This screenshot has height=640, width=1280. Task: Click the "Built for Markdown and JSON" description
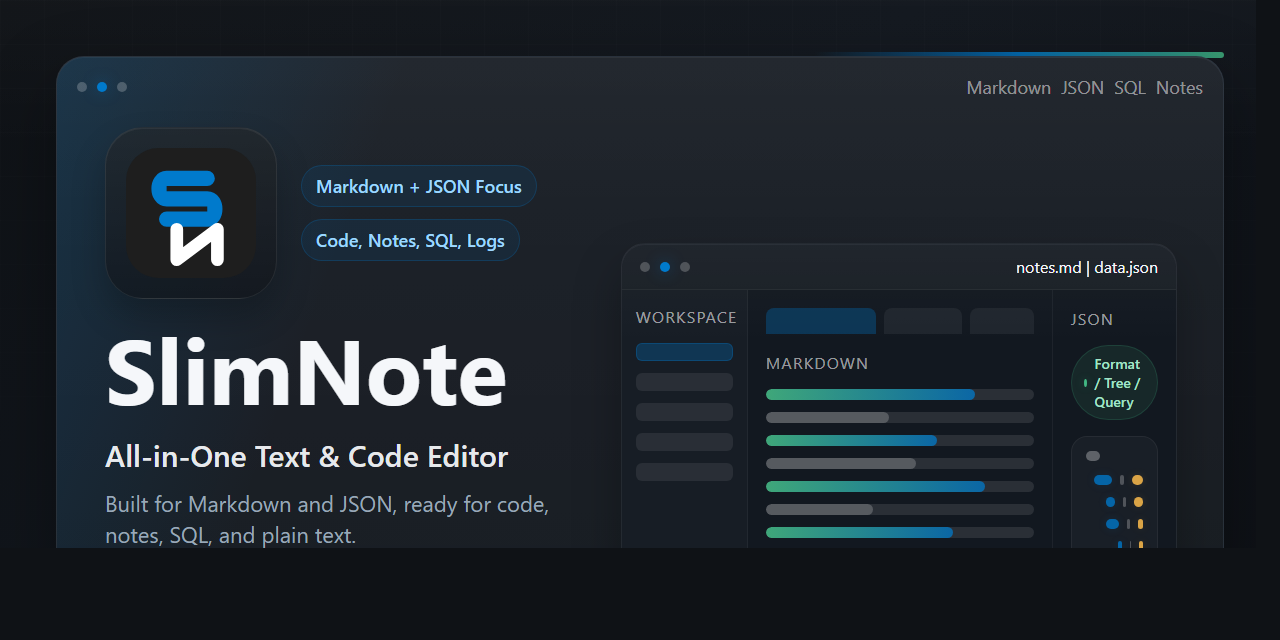tap(327, 519)
